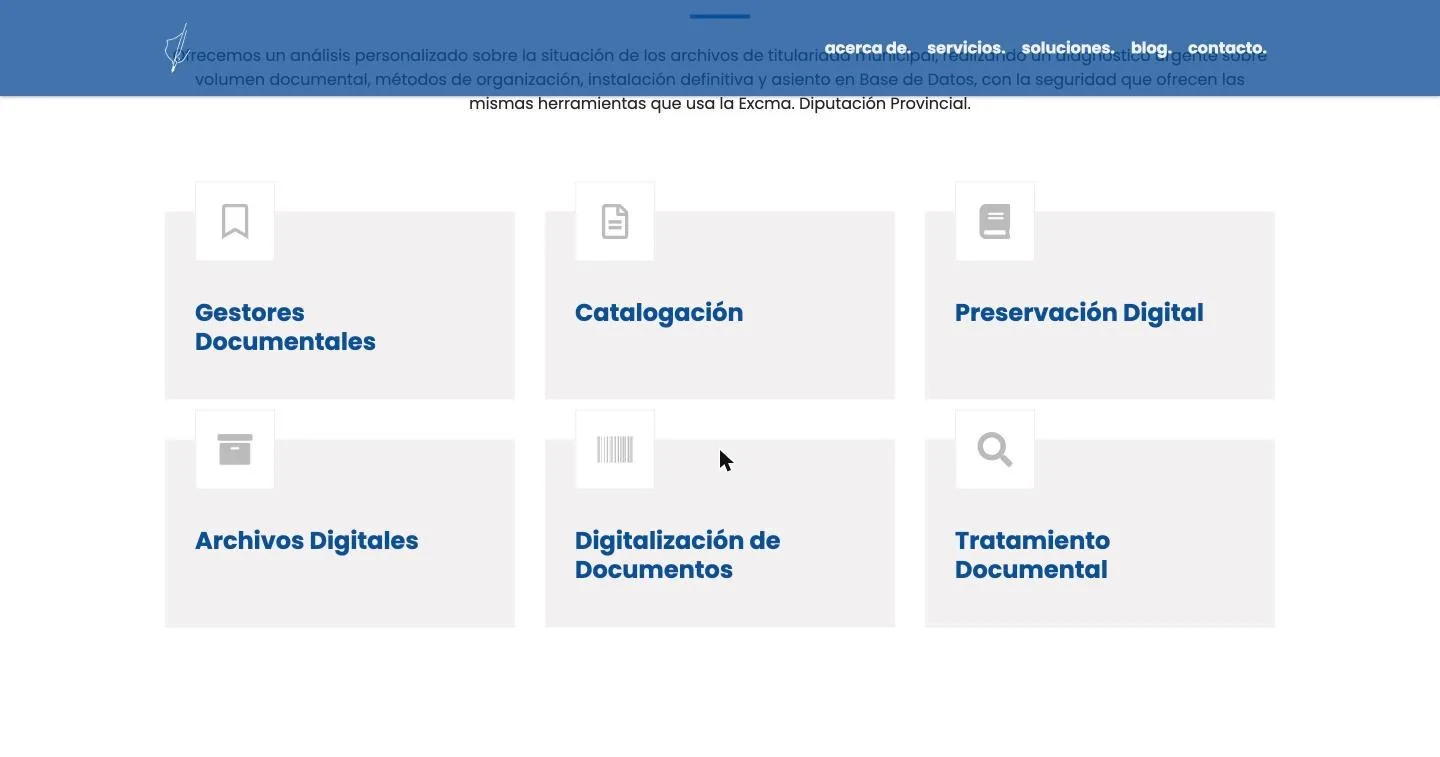Click the archive box icon for Archivos Digitales

235,449
